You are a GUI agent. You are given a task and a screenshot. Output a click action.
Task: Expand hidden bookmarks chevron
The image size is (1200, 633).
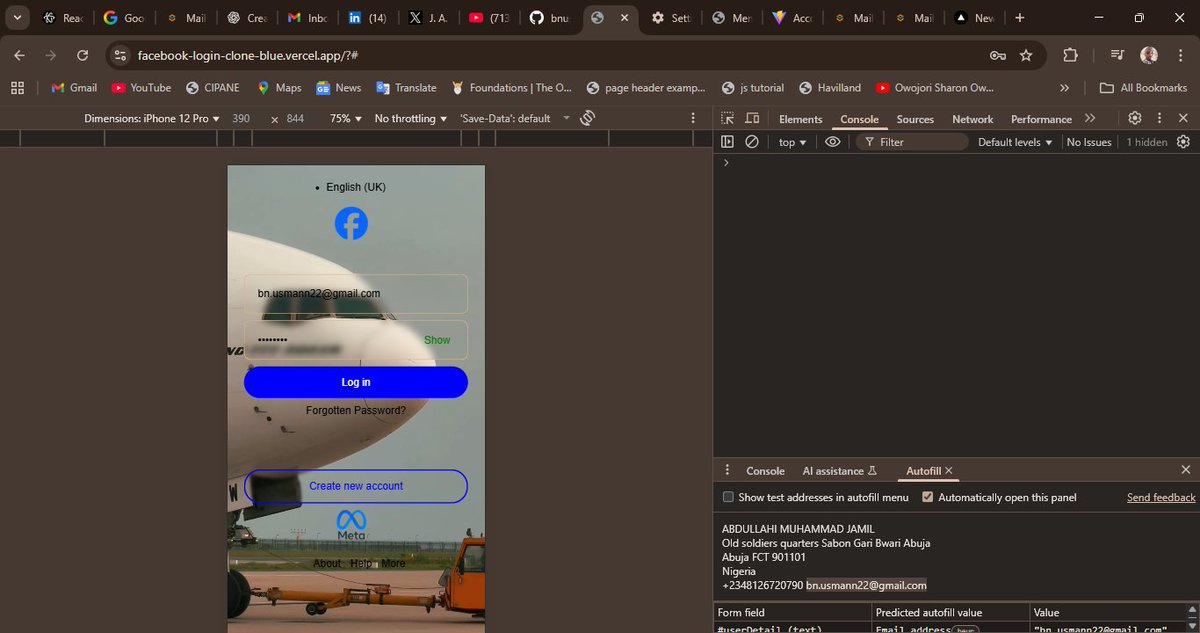click(x=1064, y=88)
